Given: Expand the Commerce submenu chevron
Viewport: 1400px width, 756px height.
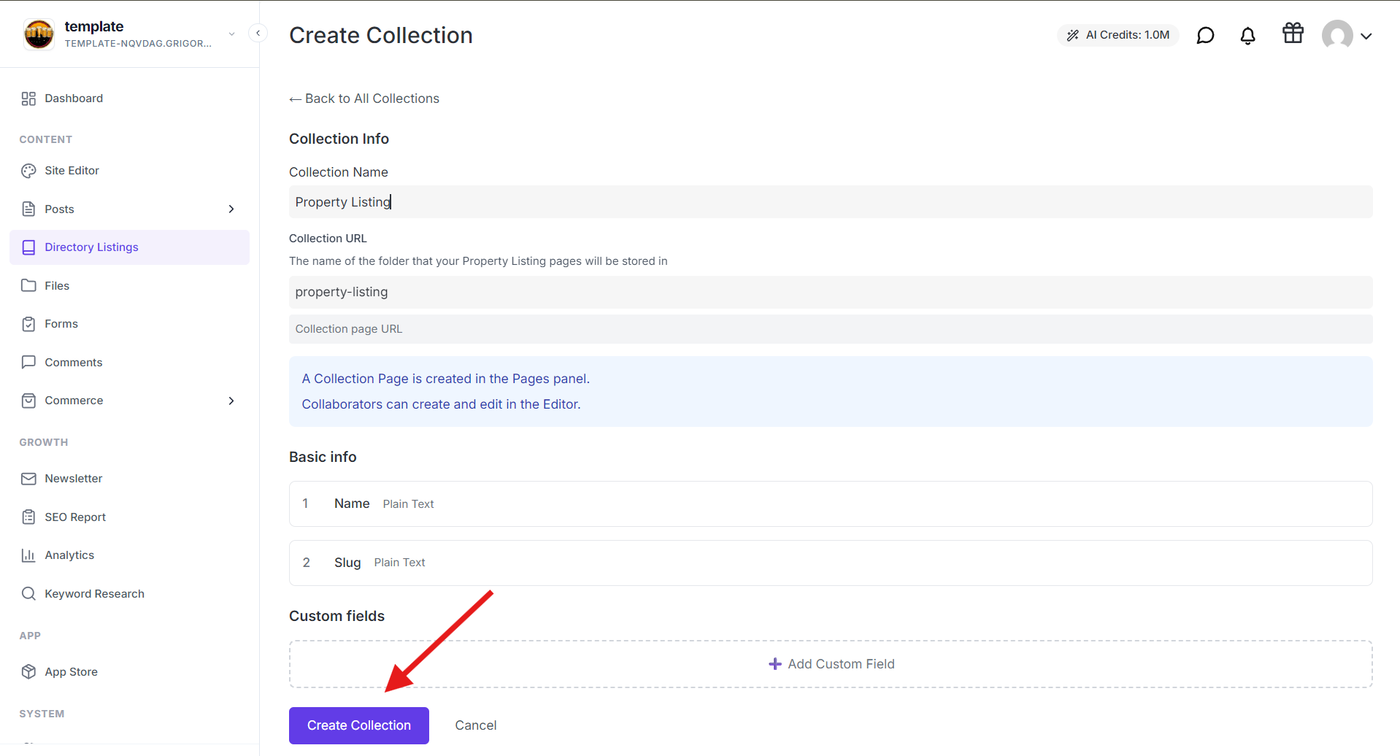Looking at the screenshot, I should [231, 401].
